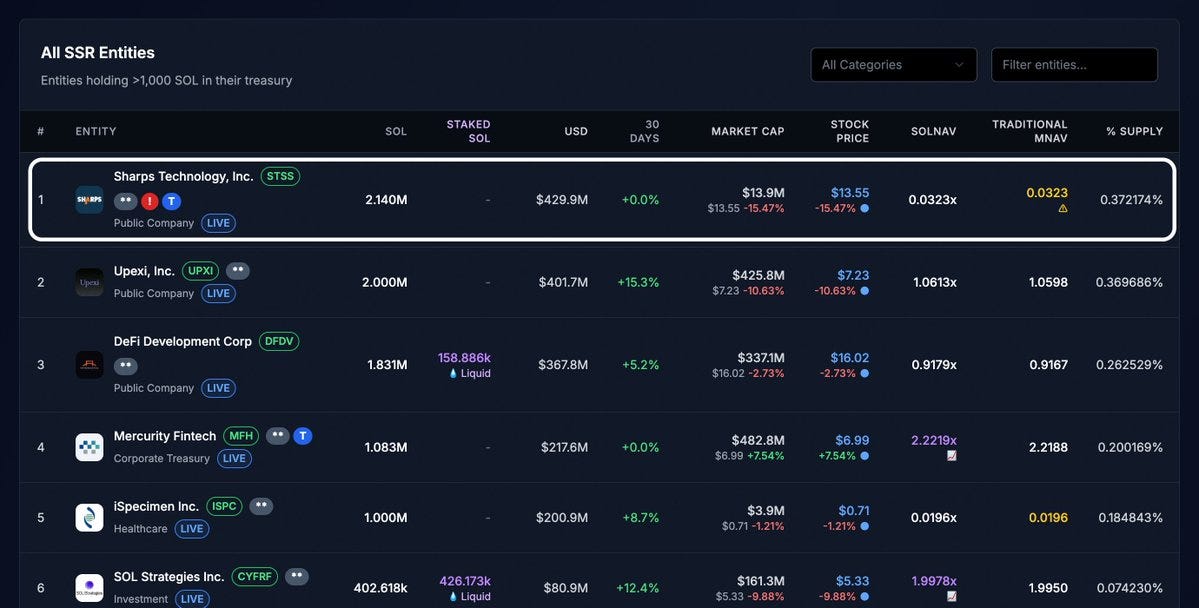Open the DeFi Development Corp entity name

tap(183, 341)
